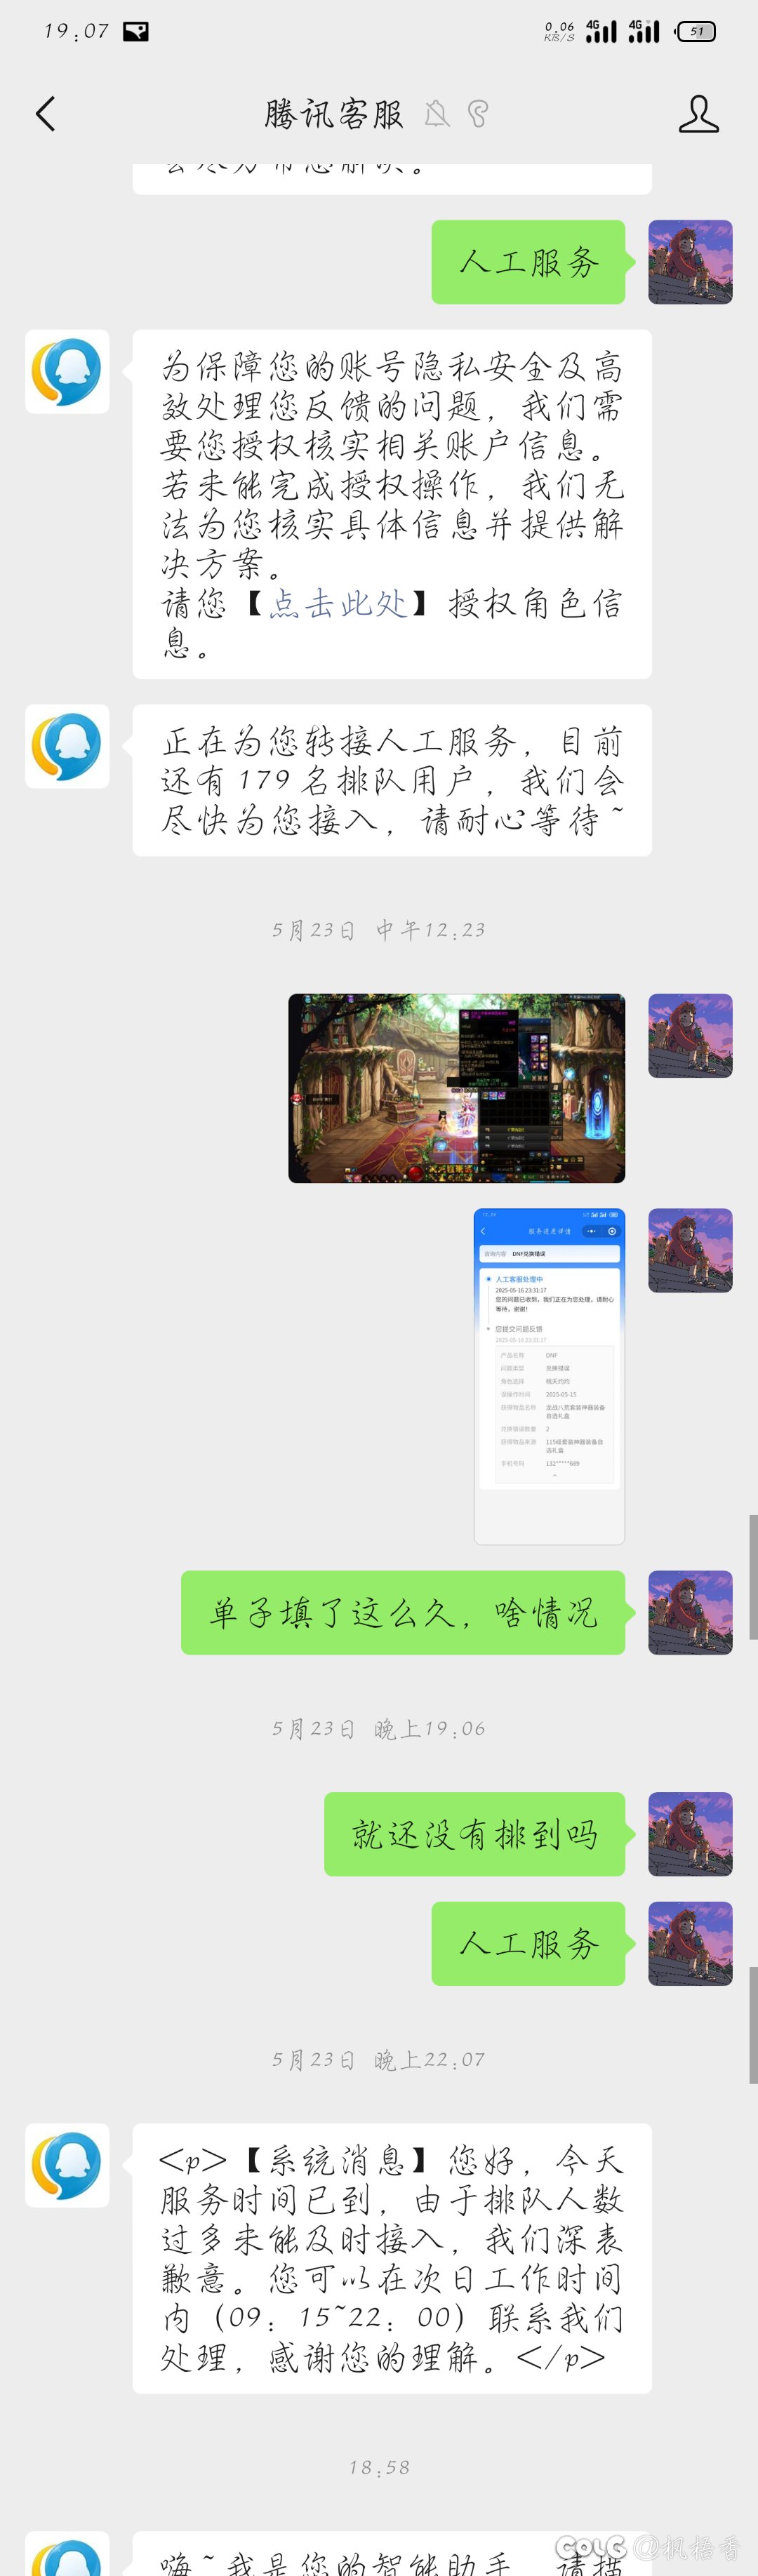This screenshot has height=2576, width=758.
Task: Tap the 单子填了这么久 message bubble
Action: [x=403, y=1612]
